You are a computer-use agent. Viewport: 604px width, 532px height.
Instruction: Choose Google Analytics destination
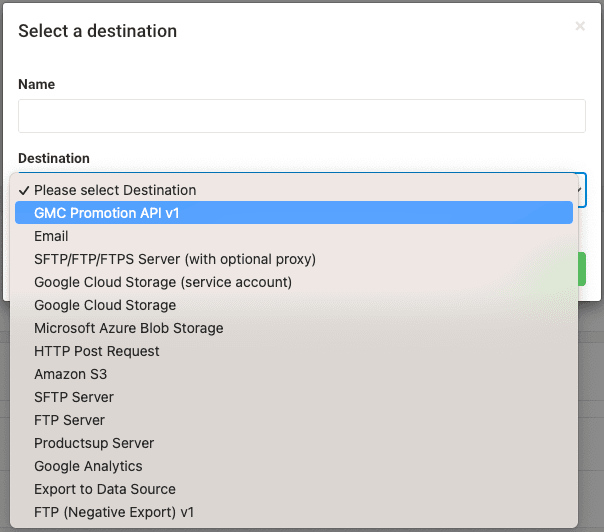[x=294, y=466]
